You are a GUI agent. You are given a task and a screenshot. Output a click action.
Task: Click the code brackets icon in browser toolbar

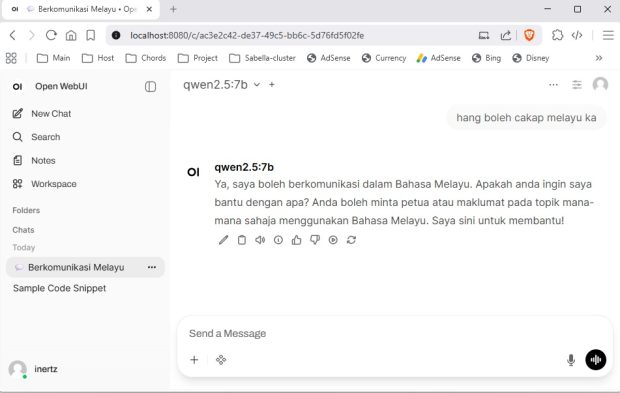(x=577, y=36)
